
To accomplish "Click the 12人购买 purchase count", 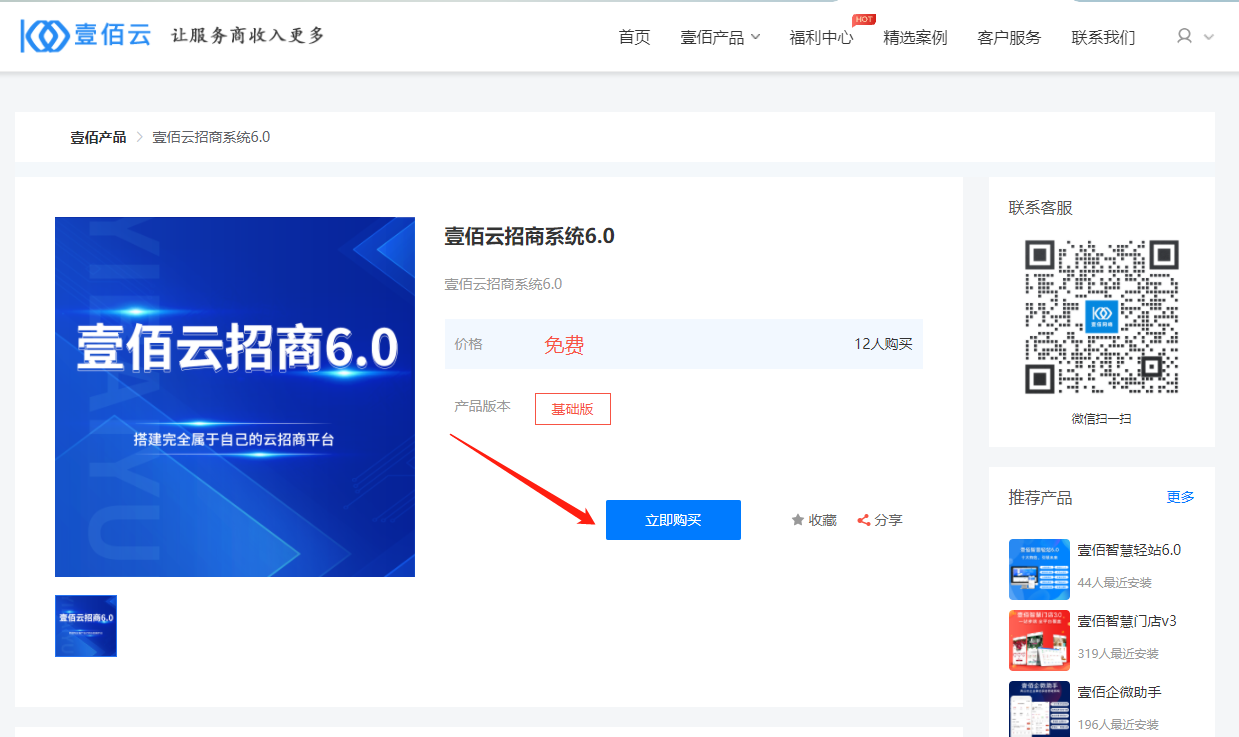I will click(x=883, y=344).
